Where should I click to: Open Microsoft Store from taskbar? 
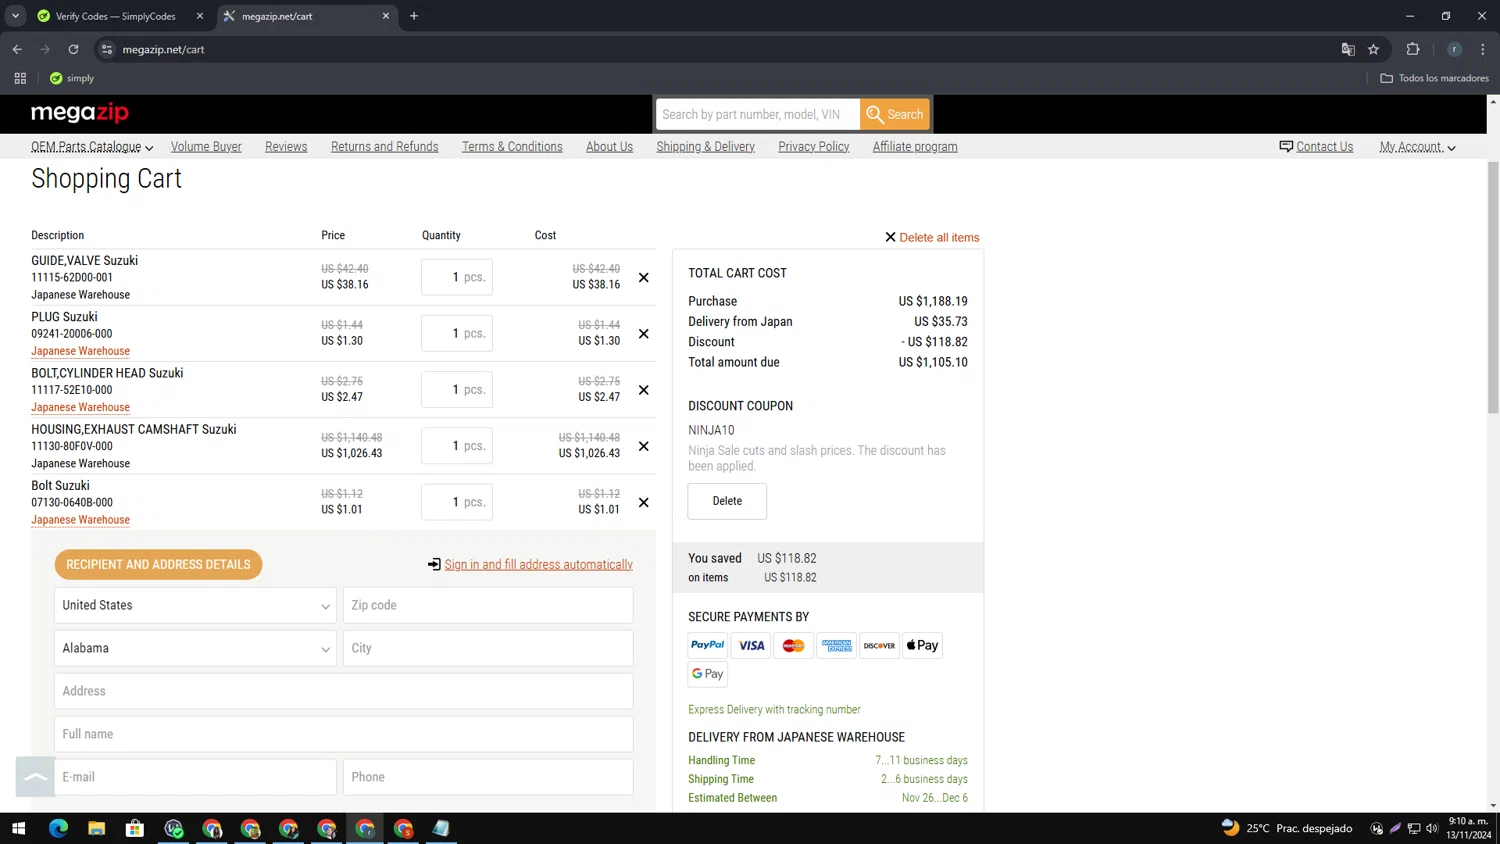coord(135,828)
